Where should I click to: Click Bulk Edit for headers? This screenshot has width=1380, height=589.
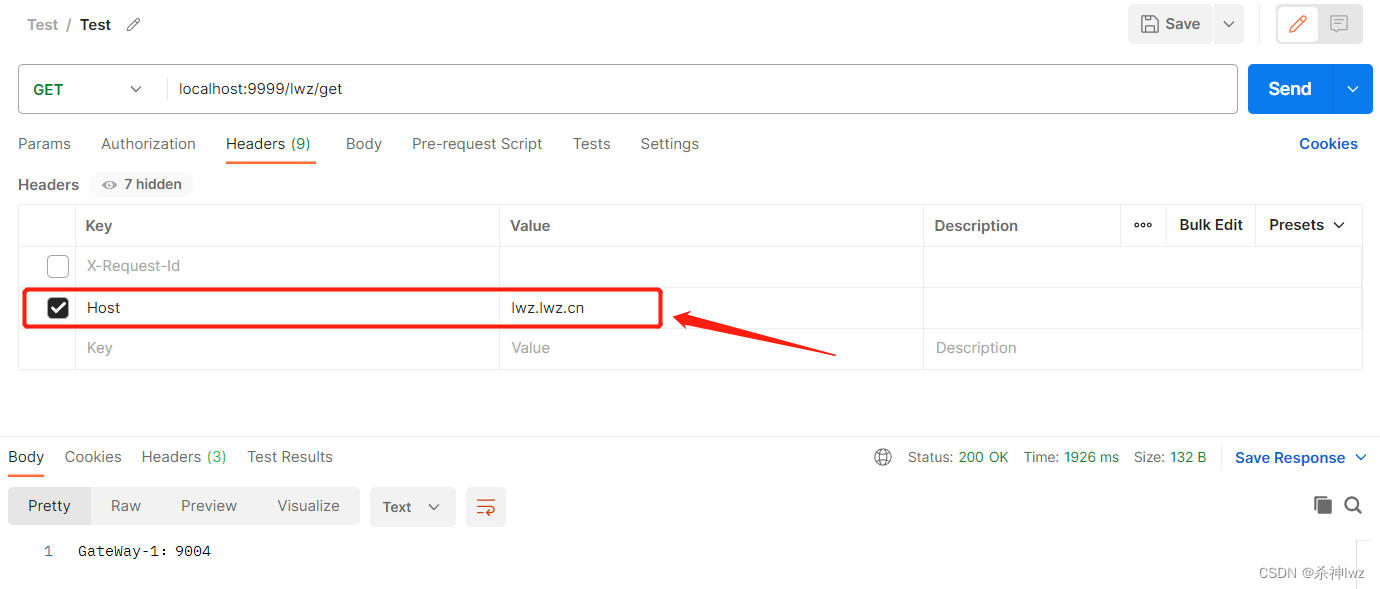pyautogui.click(x=1211, y=225)
